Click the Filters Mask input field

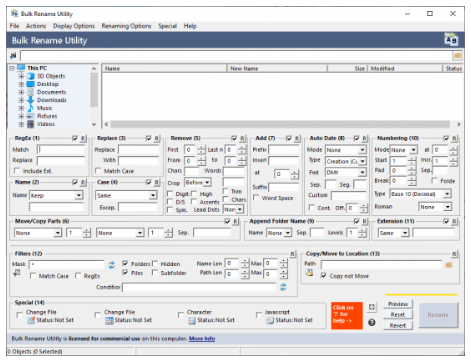(x=67, y=265)
